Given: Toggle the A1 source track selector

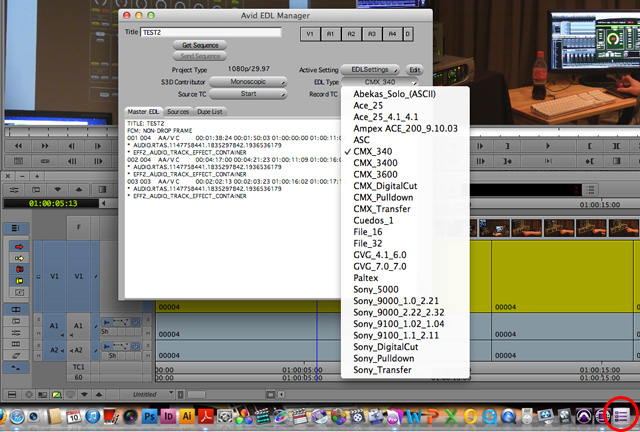Looking at the screenshot, I should (x=54, y=326).
